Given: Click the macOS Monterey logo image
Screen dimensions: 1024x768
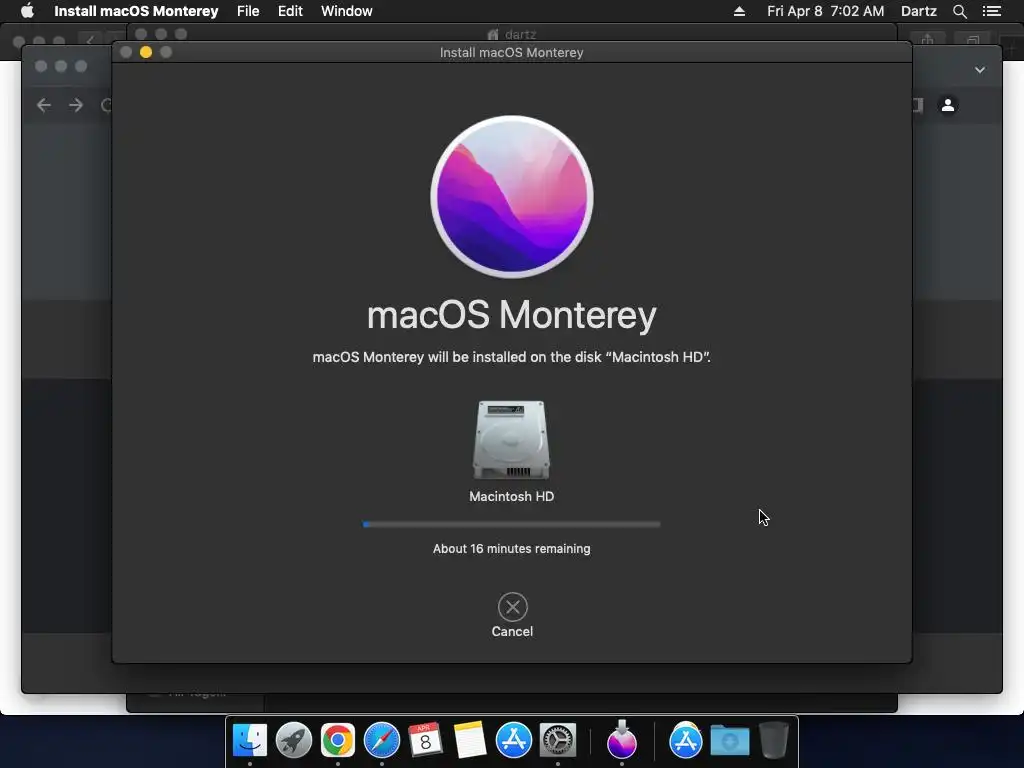Looking at the screenshot, I should 512,197.
